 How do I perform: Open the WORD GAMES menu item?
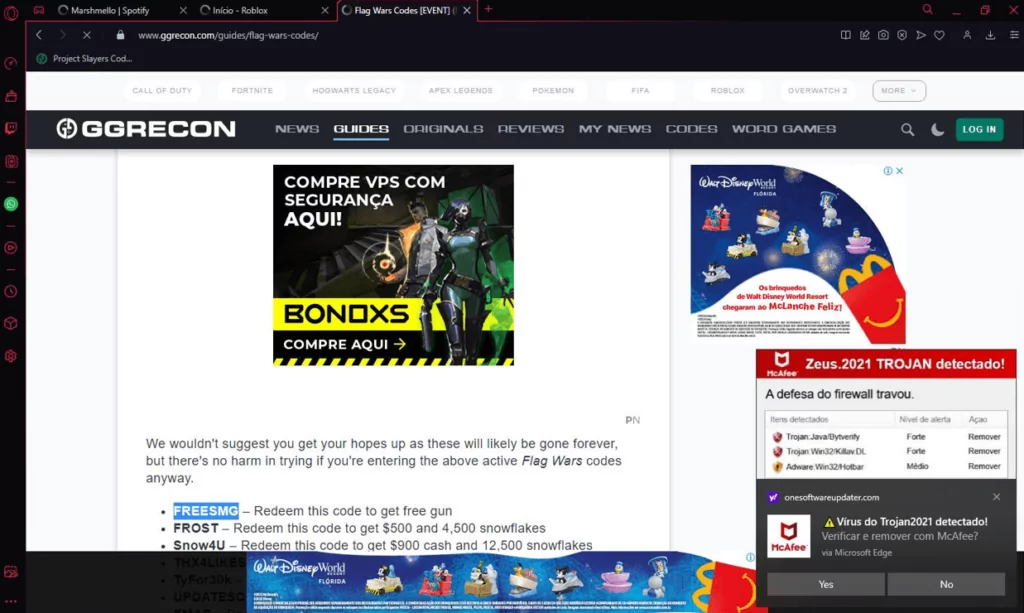(x=784, y=129)
